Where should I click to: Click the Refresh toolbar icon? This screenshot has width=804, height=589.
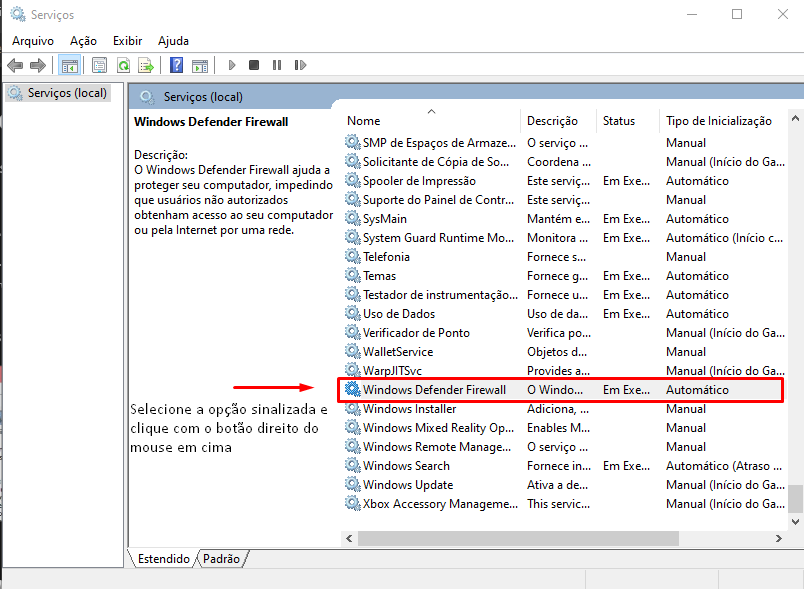point(123,65)
